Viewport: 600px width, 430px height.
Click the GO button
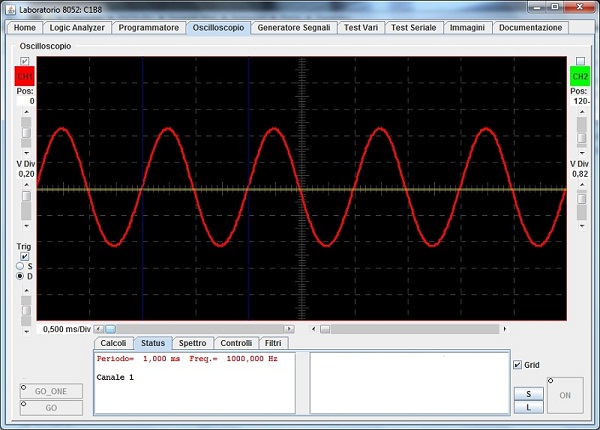[51, 408]
